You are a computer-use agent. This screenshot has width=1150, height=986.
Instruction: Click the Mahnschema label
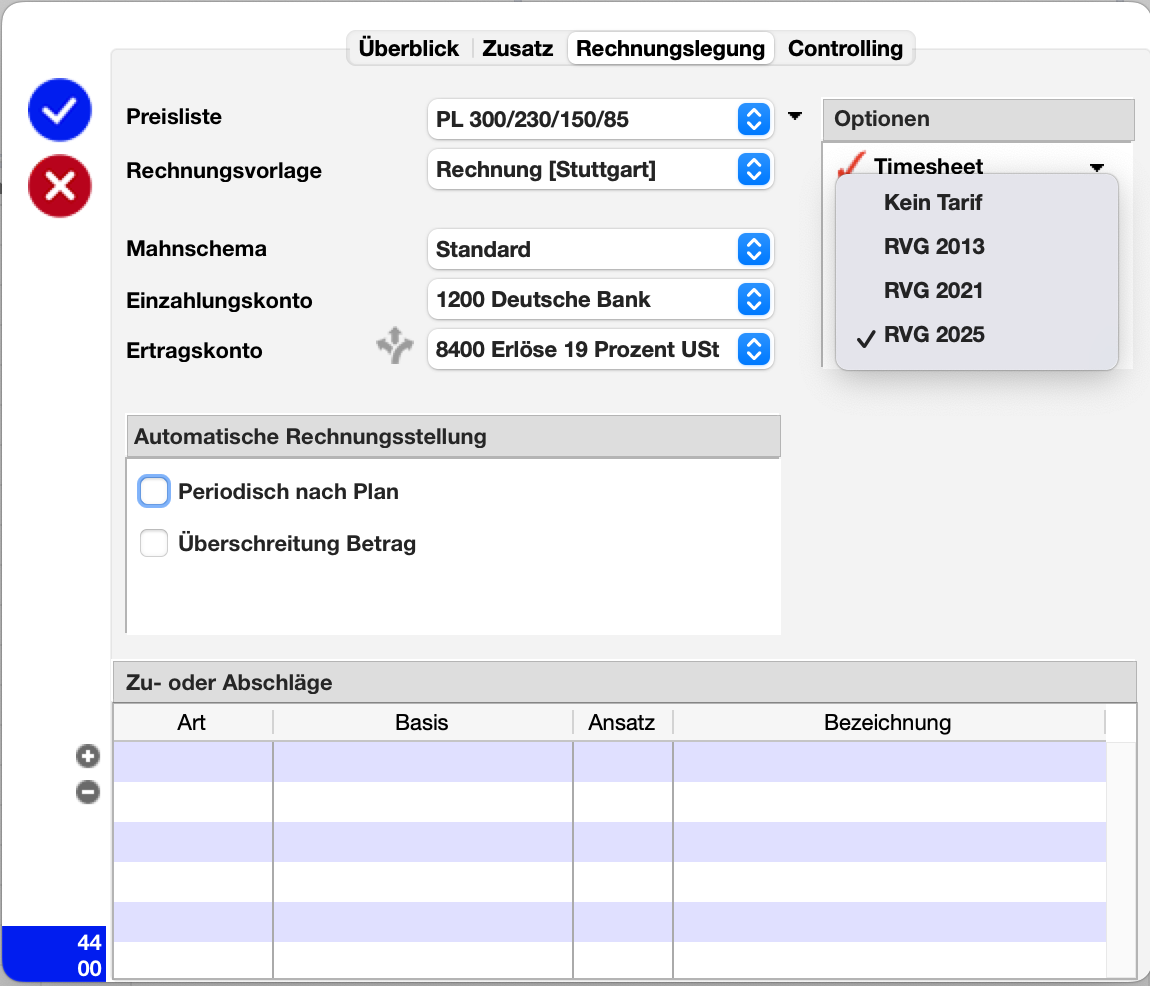pyautogui.click(x=197, y=249)
